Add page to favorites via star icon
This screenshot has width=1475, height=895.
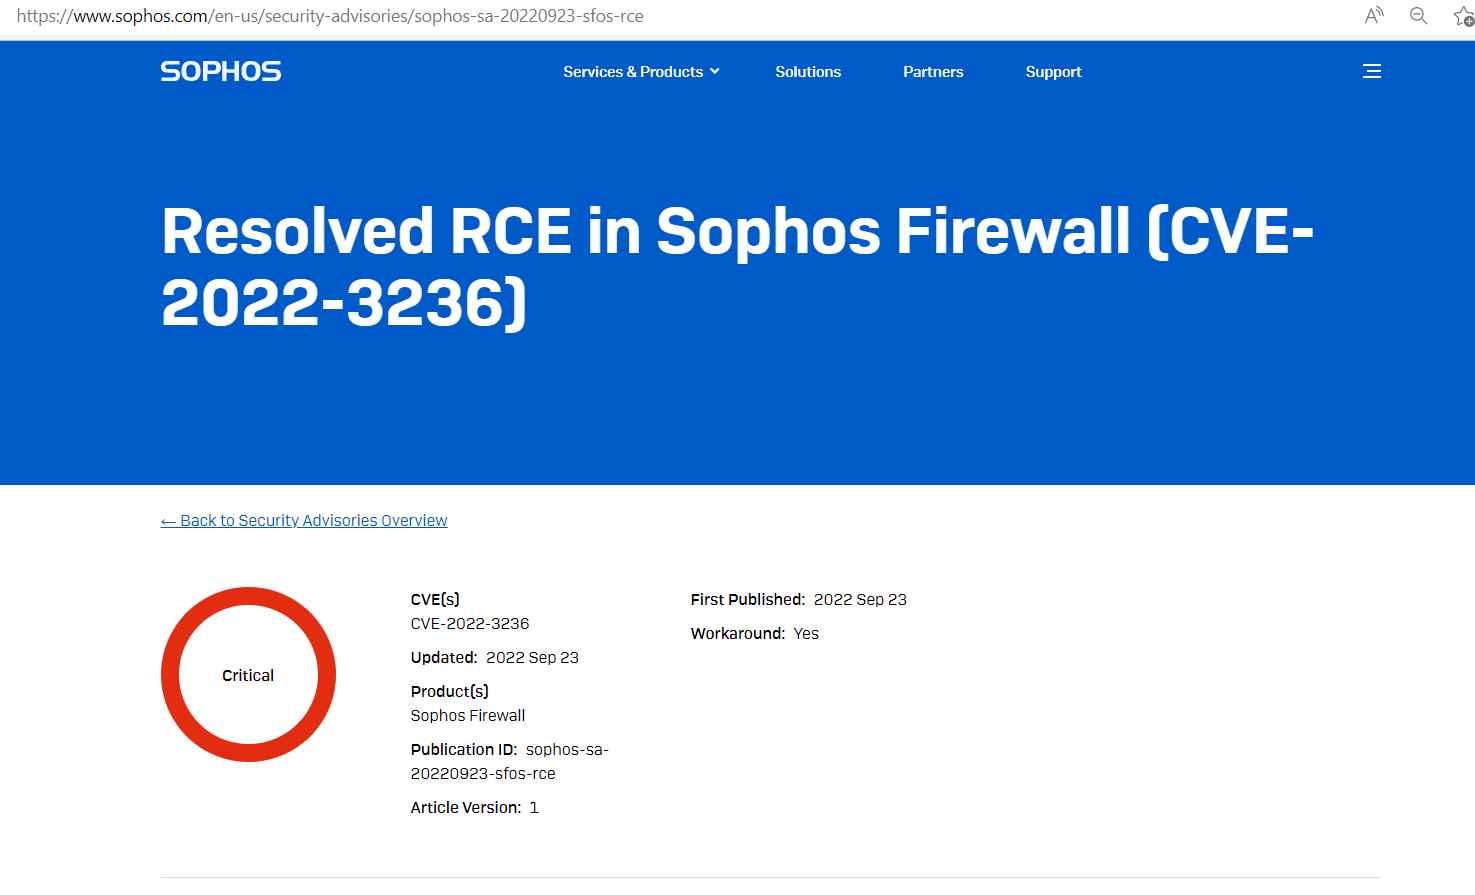1463,16
